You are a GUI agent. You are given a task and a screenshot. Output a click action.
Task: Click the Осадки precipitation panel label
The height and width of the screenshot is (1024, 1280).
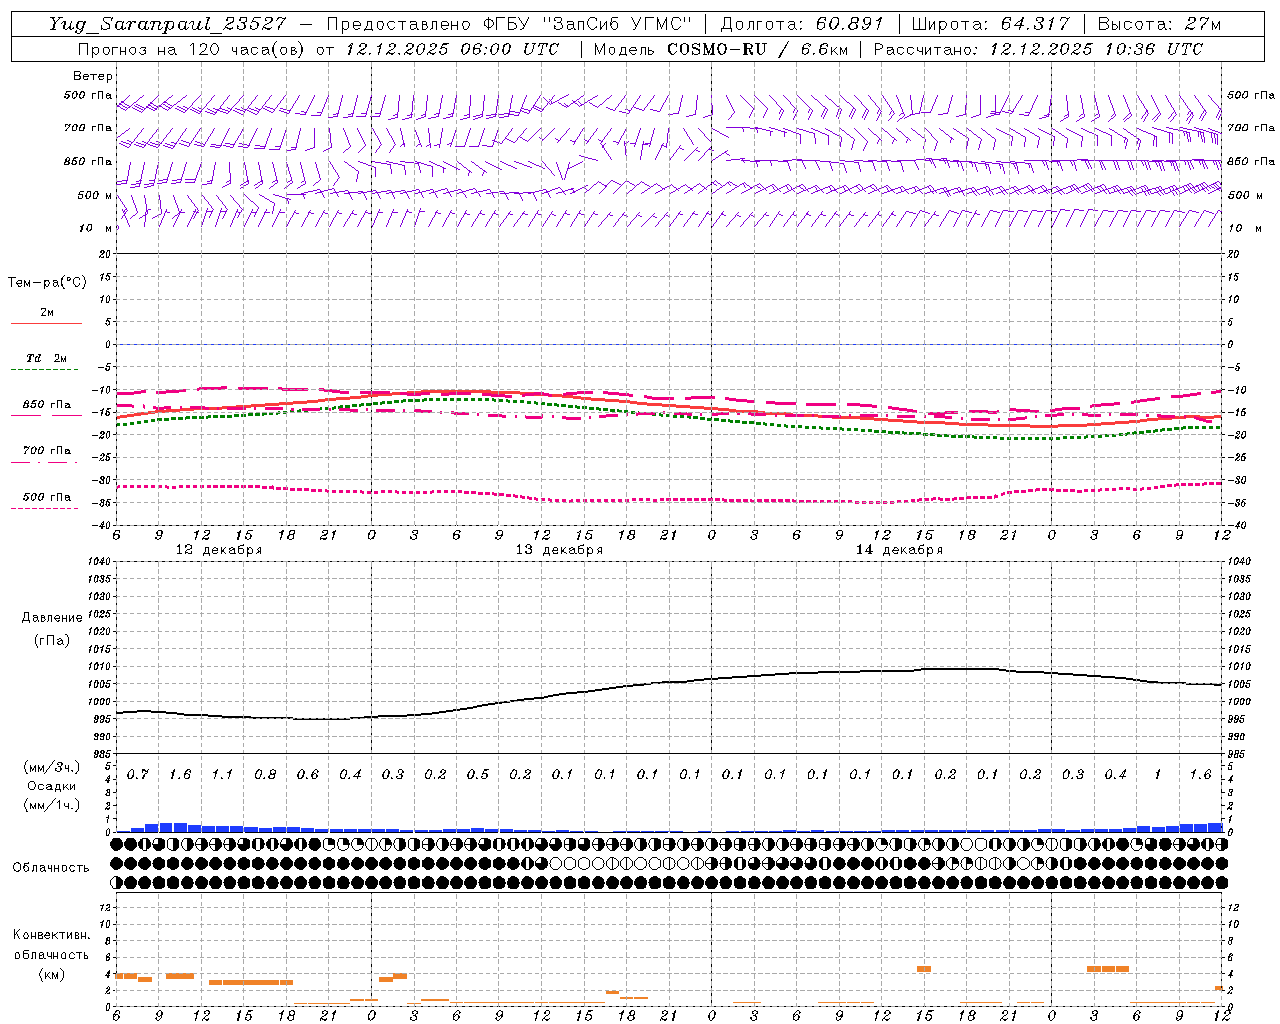coord(52,786)
